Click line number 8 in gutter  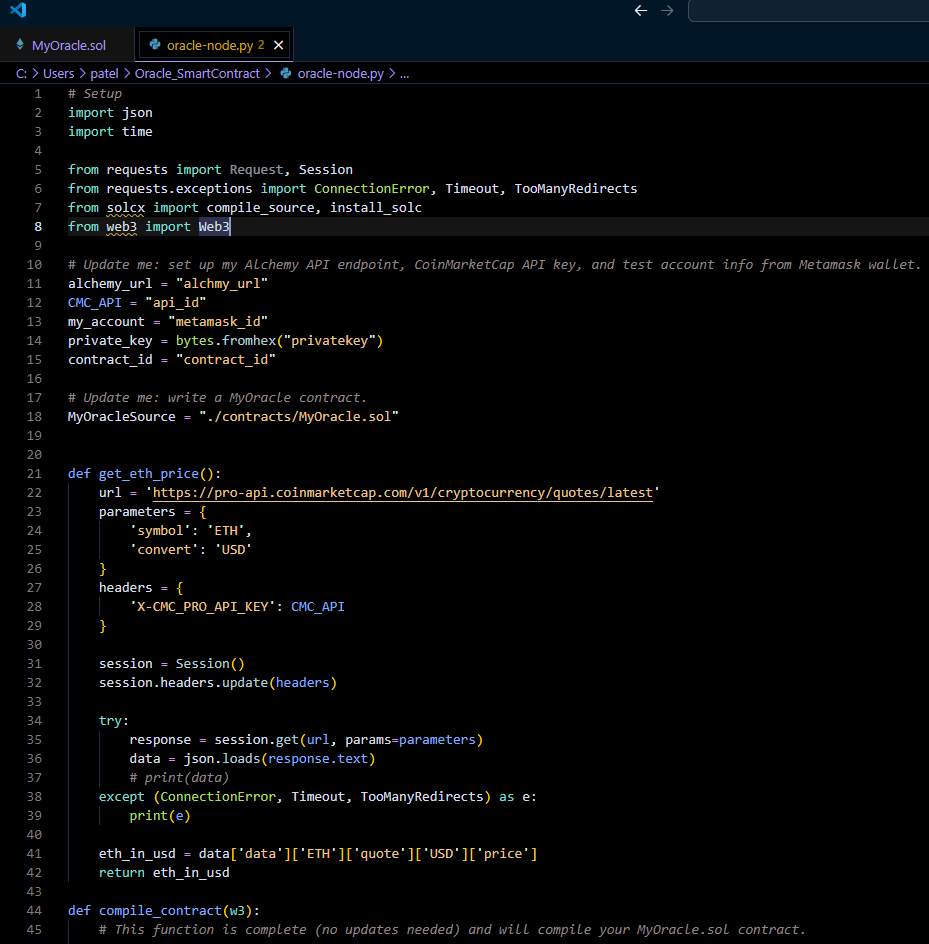[x=38, y=226]
